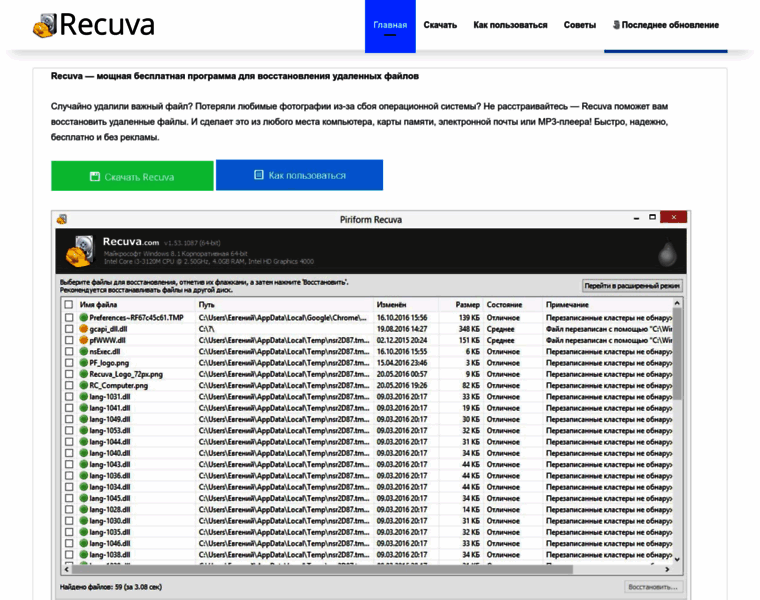The height and width of the screenshot is (600, 760).
Task: Click the green status dot of lang-1031.dll
Action: (x=83, y=396)
